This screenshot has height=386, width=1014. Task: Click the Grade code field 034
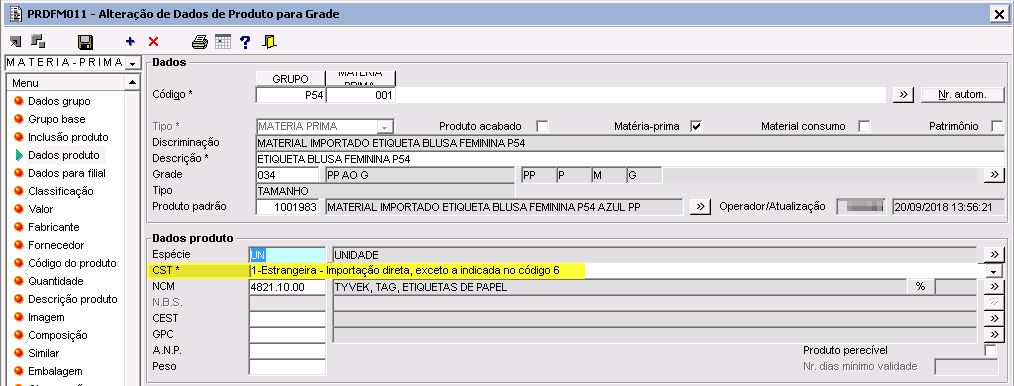[x=288, y=175]
